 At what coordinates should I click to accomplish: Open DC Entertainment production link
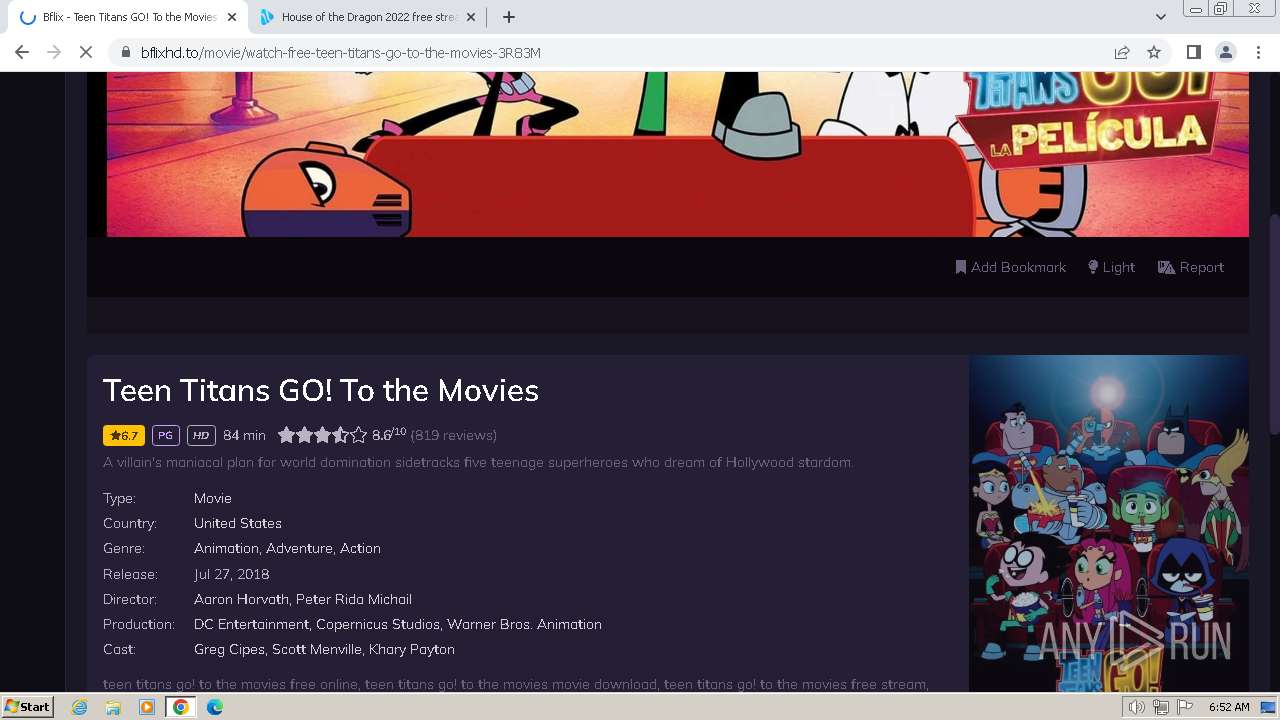pos(251,624)
